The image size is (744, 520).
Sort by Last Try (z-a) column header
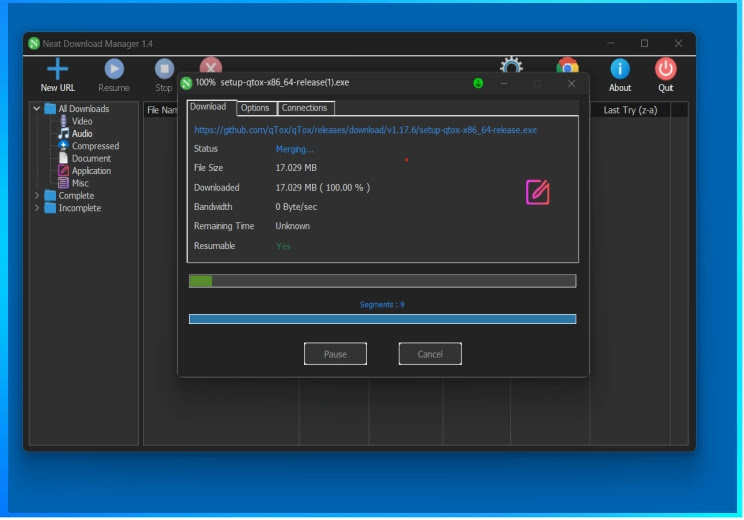tap(630, 110)
